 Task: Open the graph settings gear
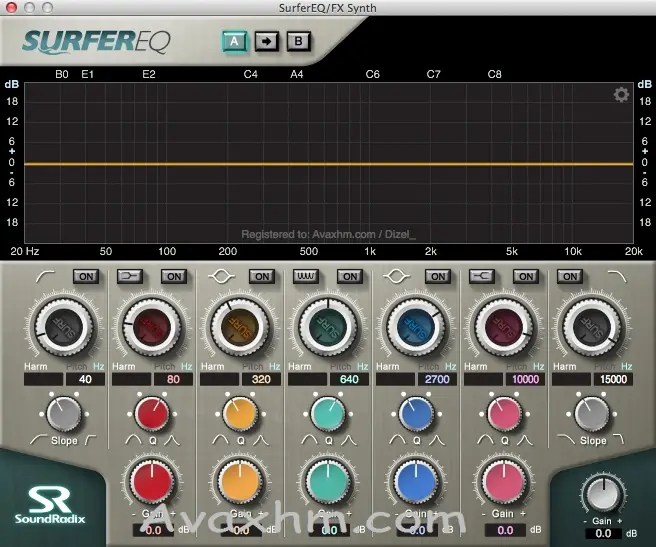coord(621,95)
